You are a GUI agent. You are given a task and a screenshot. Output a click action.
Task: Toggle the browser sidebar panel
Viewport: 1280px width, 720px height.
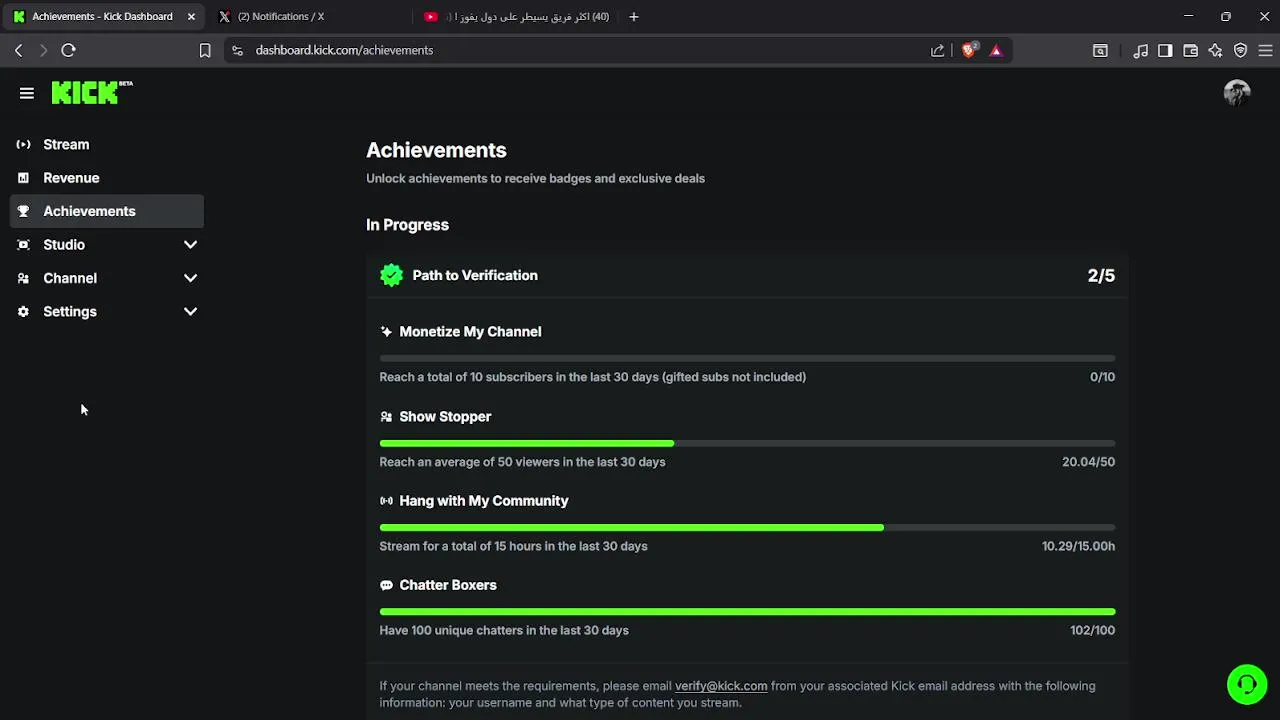(1165, 50)
